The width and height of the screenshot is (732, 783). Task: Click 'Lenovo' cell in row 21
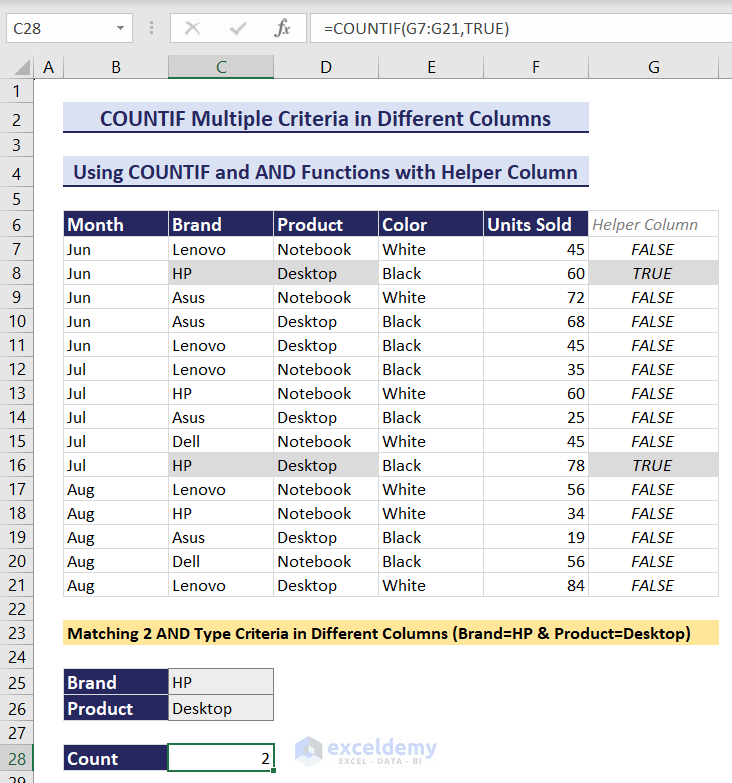coord(221,585)
